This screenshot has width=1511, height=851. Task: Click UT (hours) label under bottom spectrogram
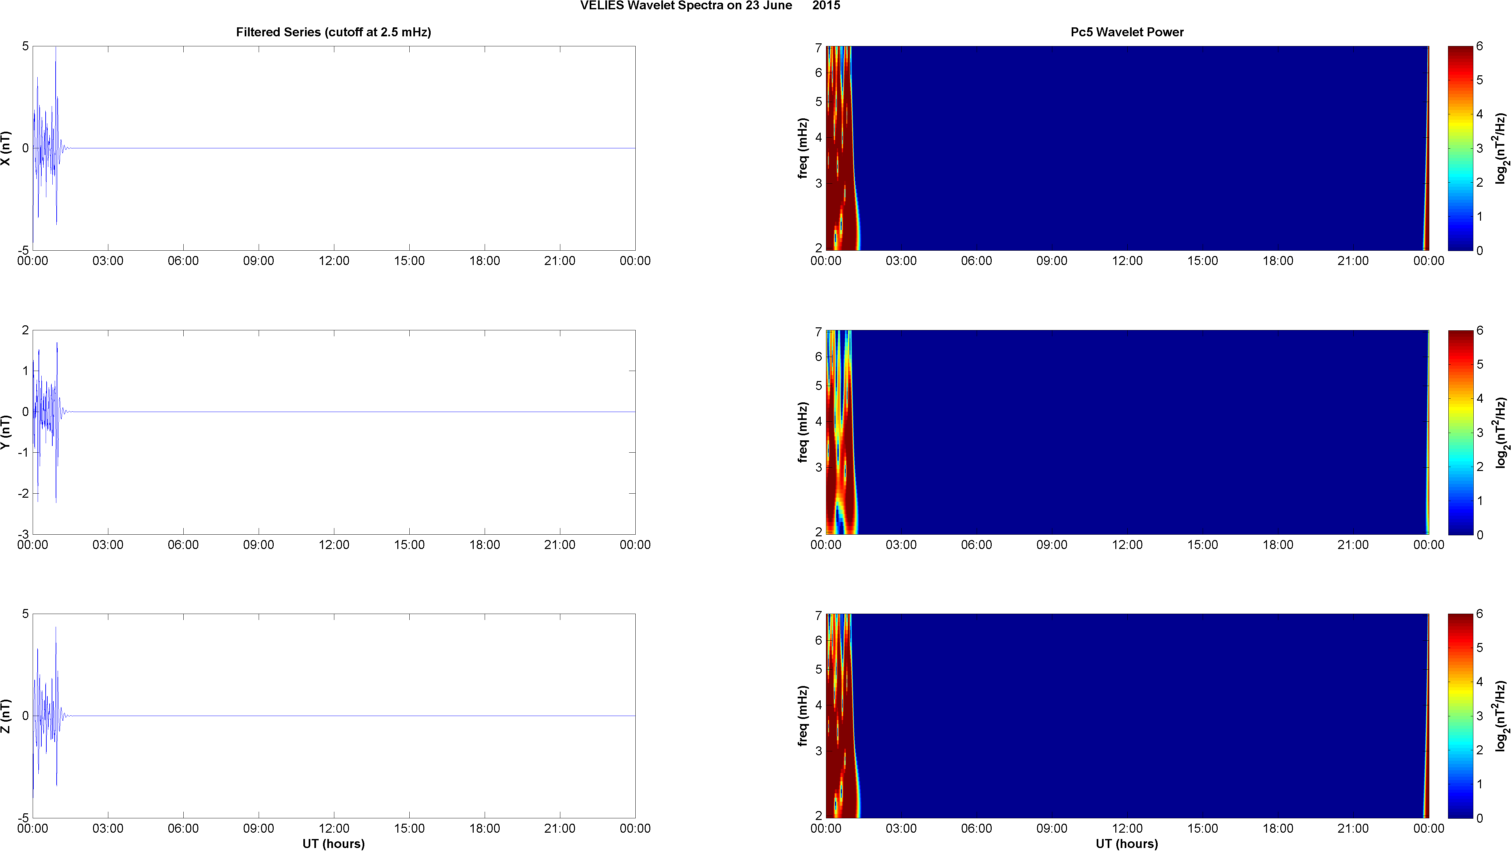[1127, 844]
